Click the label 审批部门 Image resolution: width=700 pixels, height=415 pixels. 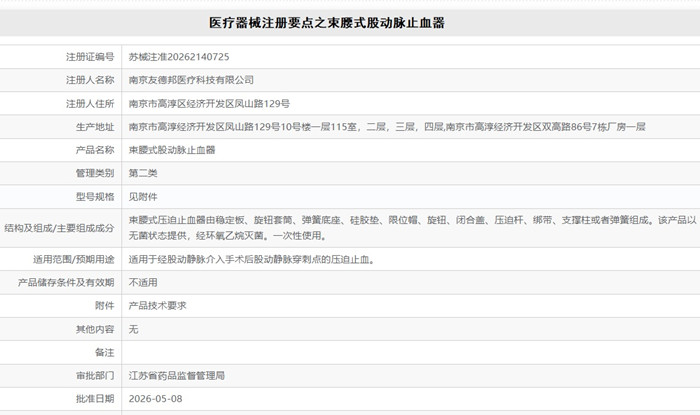click(95, 376)
